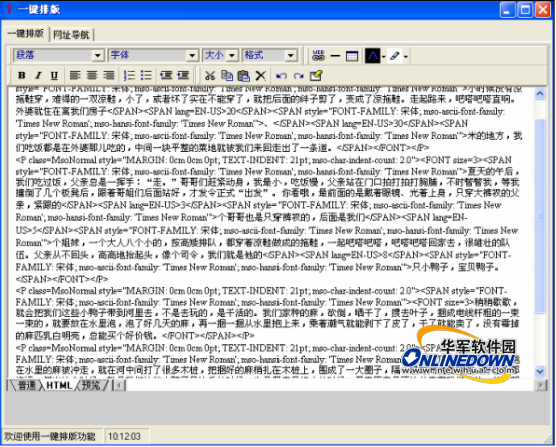Decrease paragraph indent
This screenshot has width=556, height=447.
pyautogui.click(x=166, y=75)
